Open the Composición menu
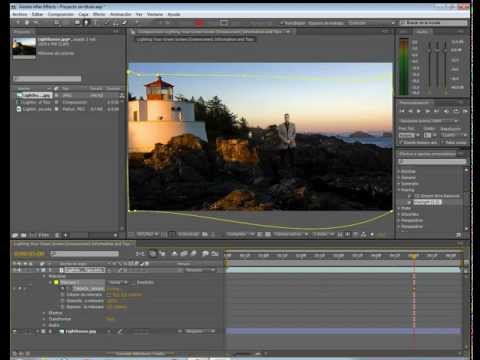This screenshot has height=360, width=480. click(61, 14)
